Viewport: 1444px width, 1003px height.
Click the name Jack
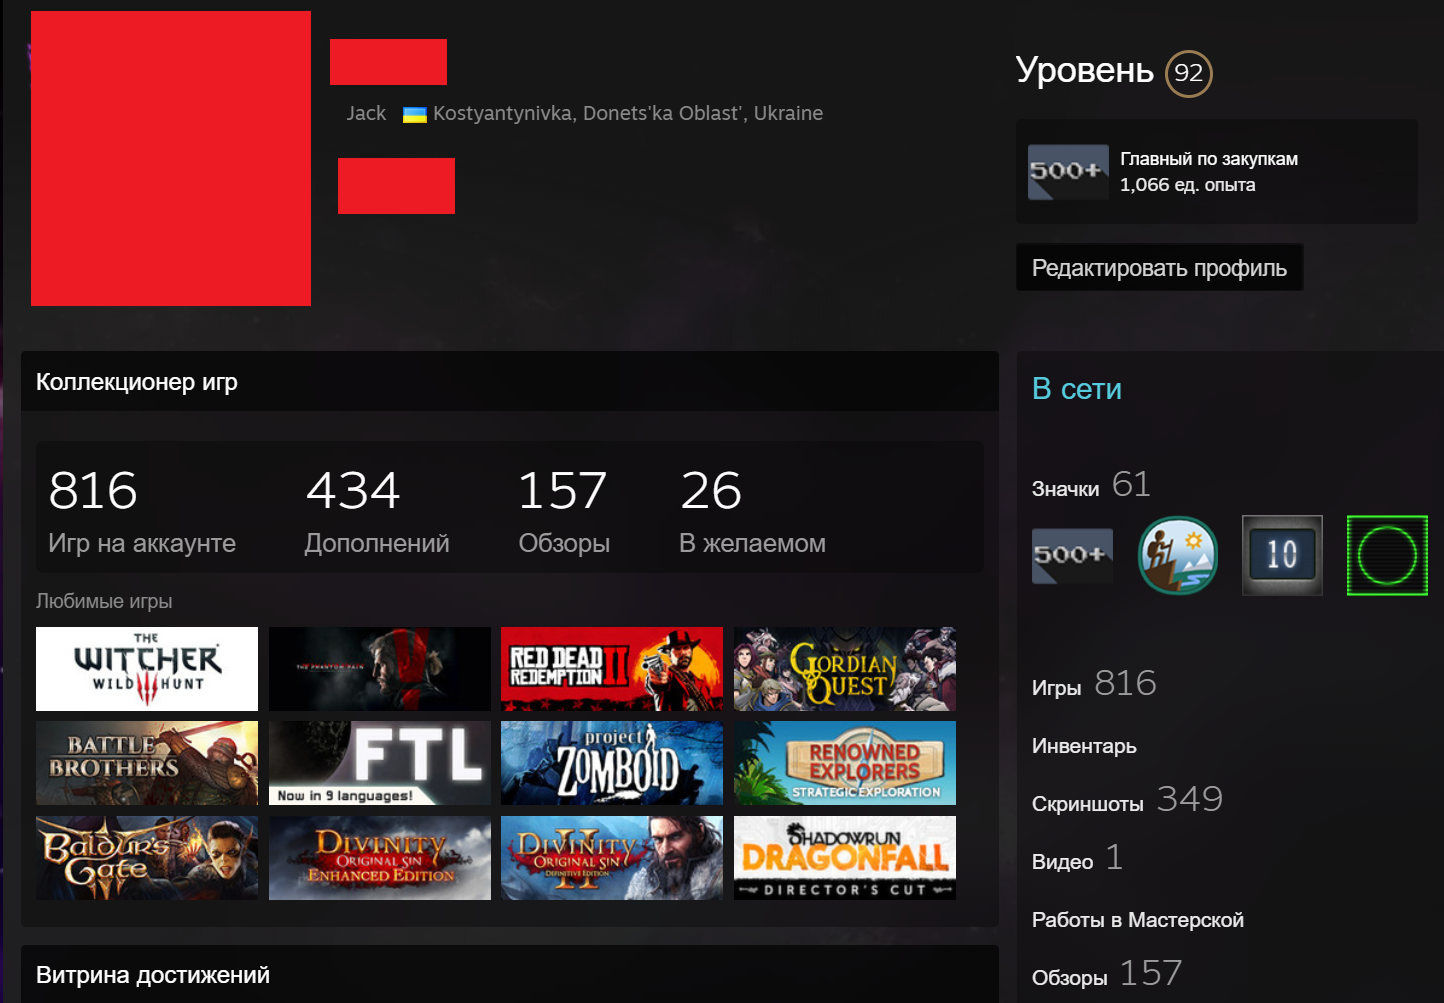(366, 114)
